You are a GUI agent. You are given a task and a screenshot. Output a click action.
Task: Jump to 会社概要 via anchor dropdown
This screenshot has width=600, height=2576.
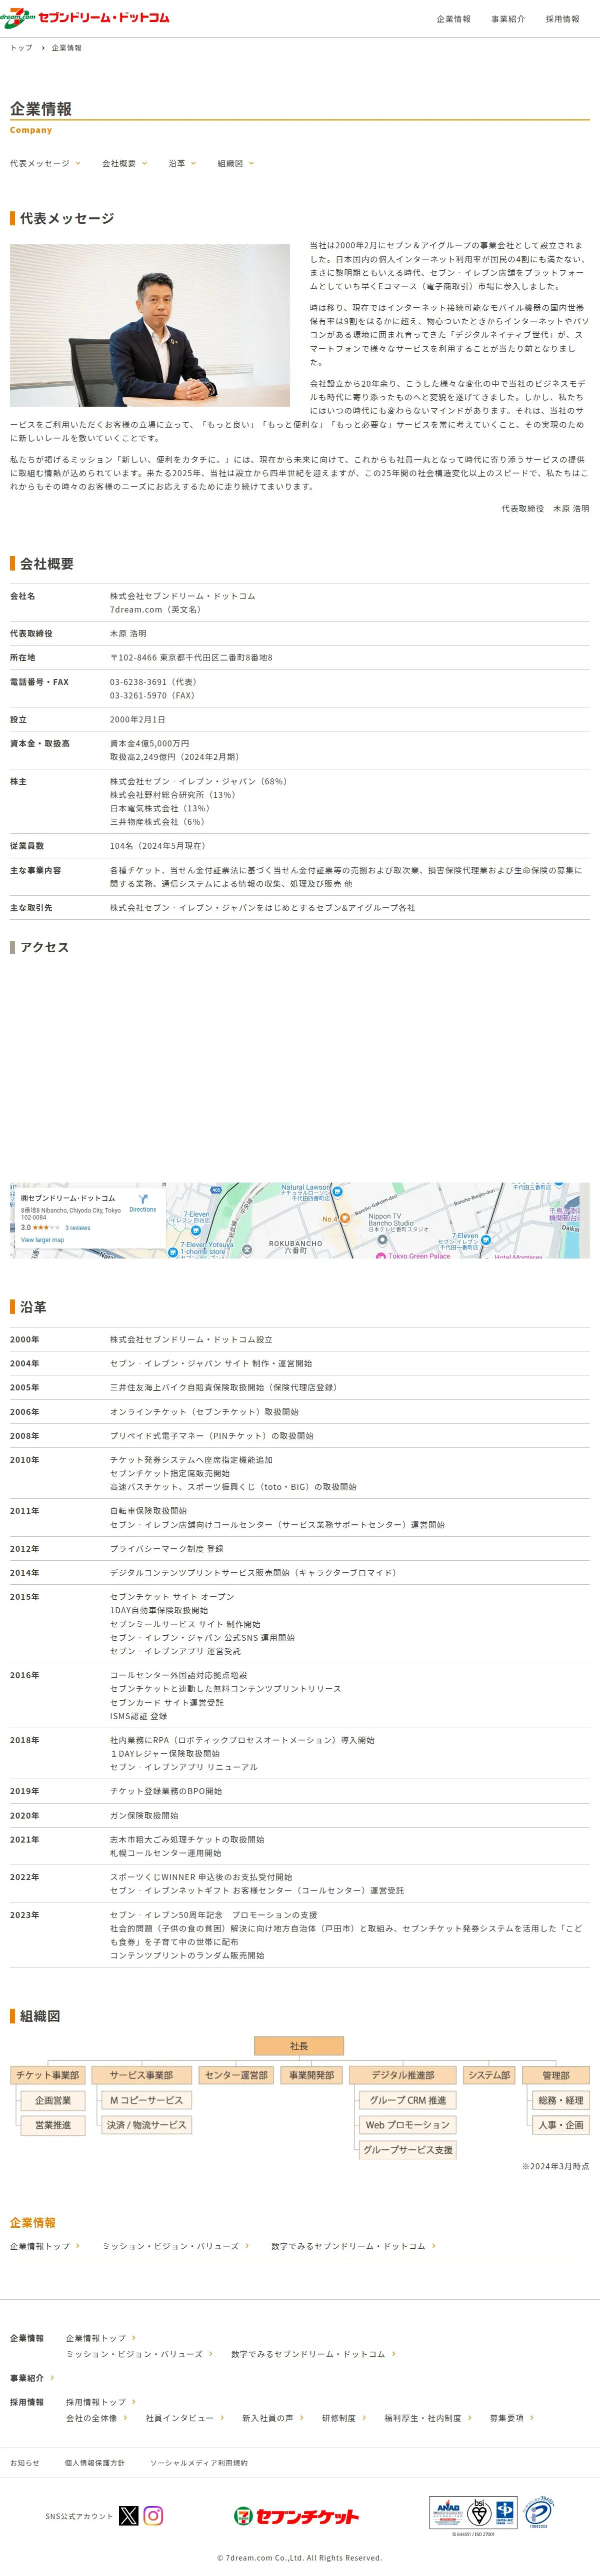[124, 163]
